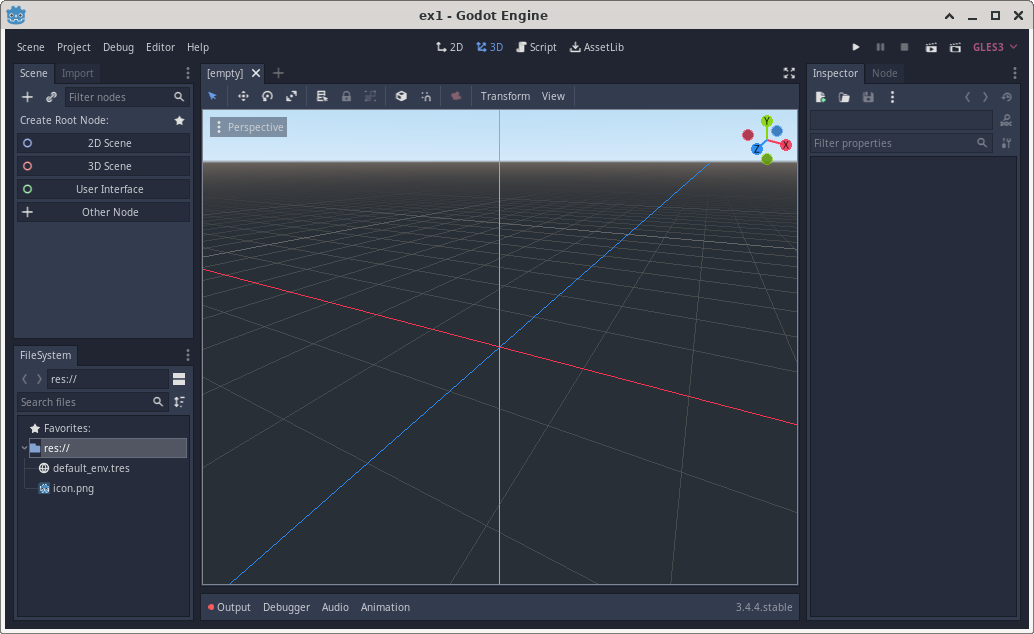
Task: Select icon.png file
Action: point(73,488)
